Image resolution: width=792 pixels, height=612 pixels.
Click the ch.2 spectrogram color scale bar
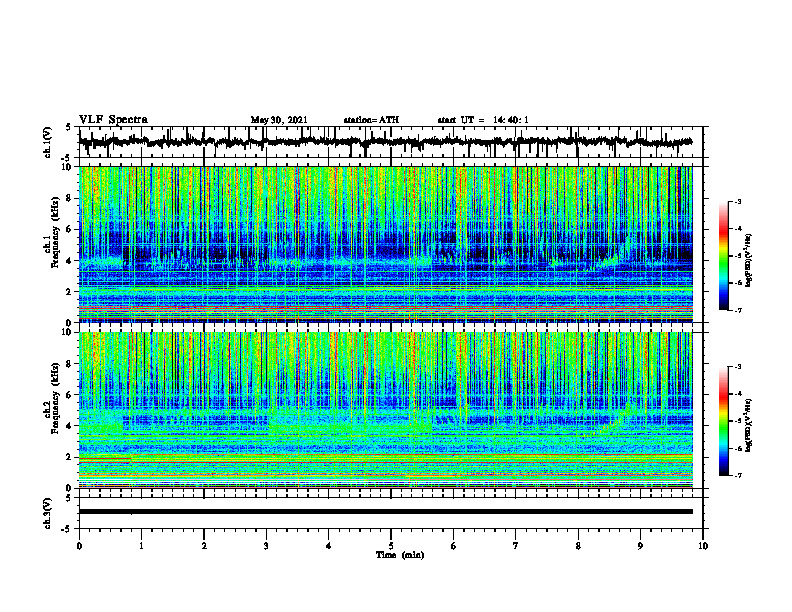coord(723,421)
